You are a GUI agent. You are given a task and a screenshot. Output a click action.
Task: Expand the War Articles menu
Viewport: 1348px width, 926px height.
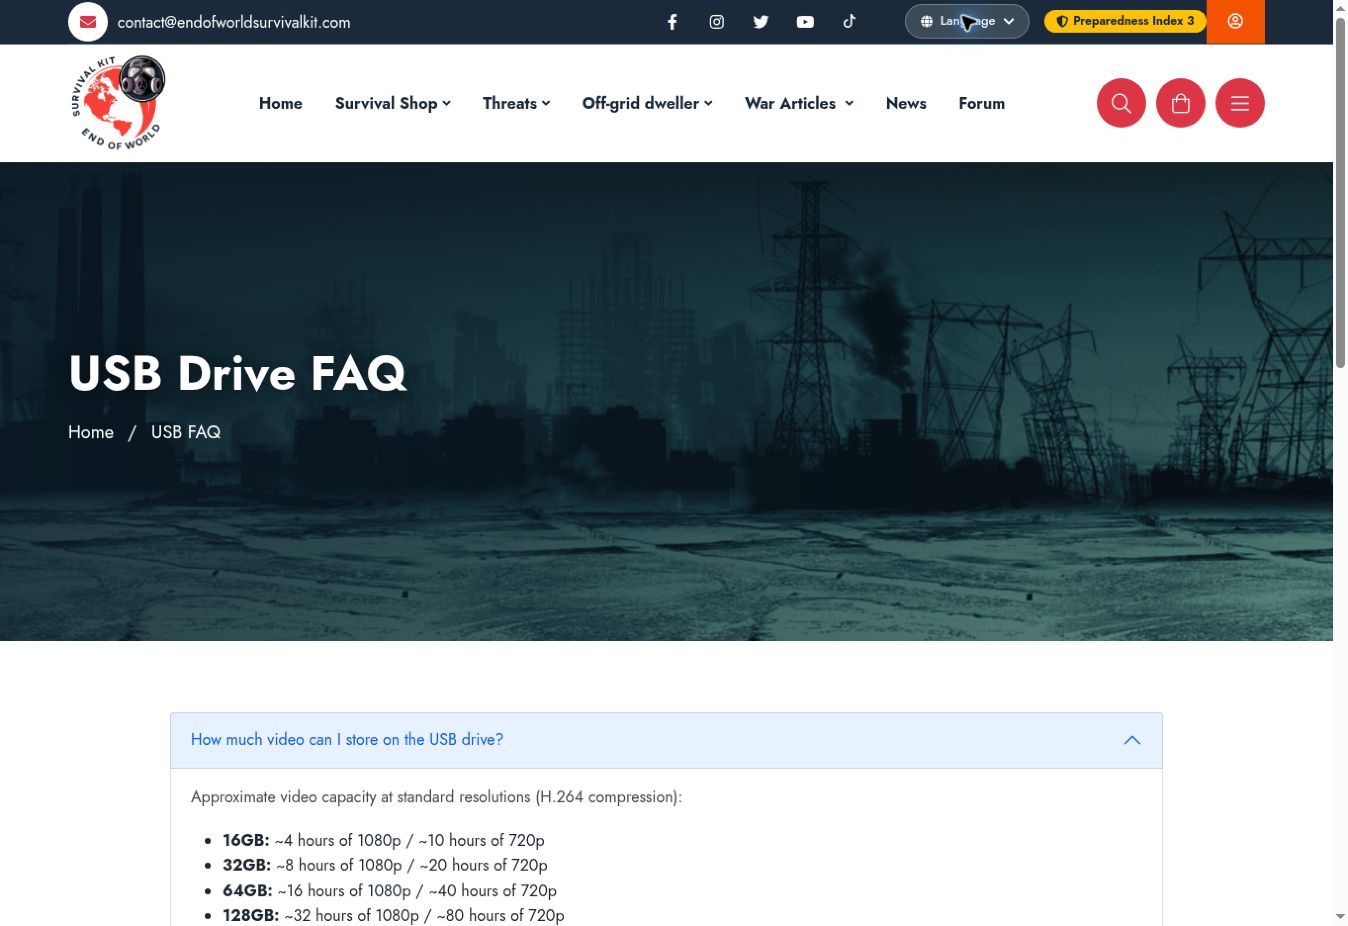799,103
